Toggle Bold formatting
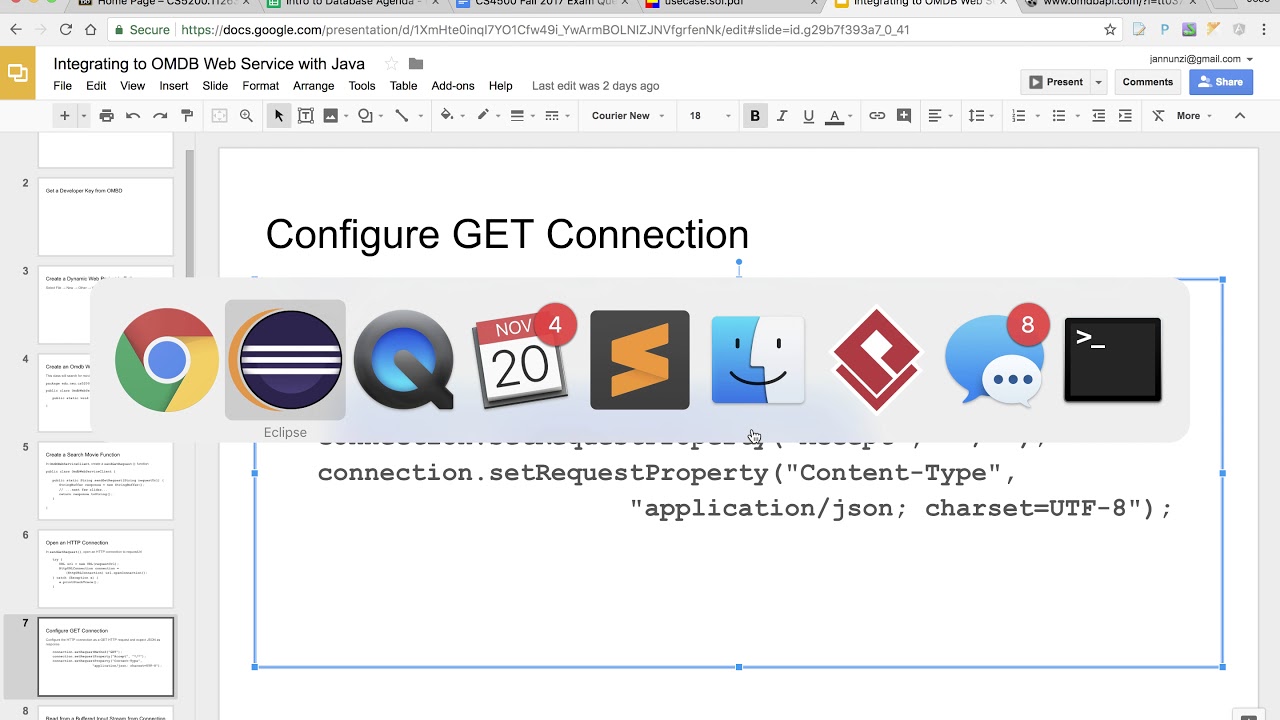Viewport: 1280px width, 720px height. coord(755,116)
